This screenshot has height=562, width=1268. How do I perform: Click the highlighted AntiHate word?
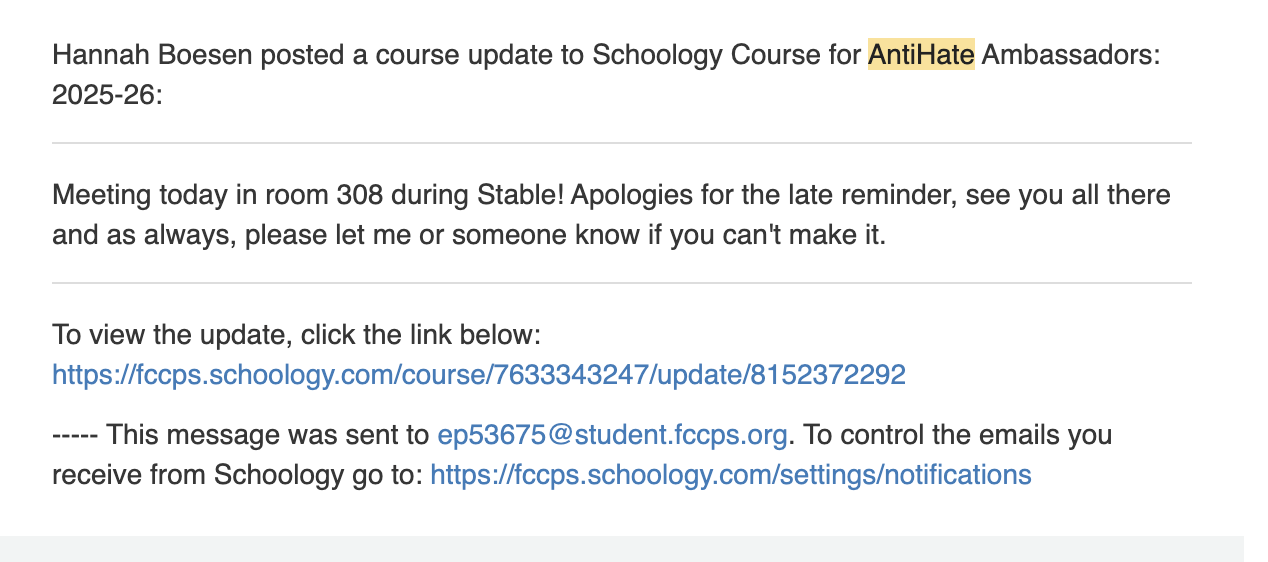pyautogui.click(x=920, y=55)
